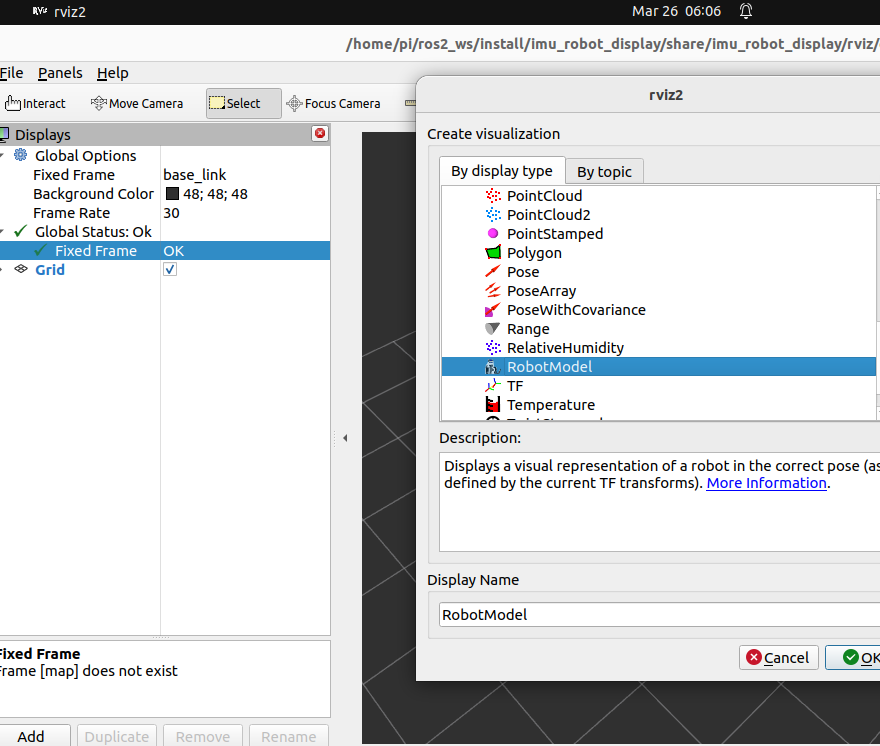Click the Displays panel monitor icon
Image resolution: width=880 pixels, height=746 pixels.
coord(4,134)
